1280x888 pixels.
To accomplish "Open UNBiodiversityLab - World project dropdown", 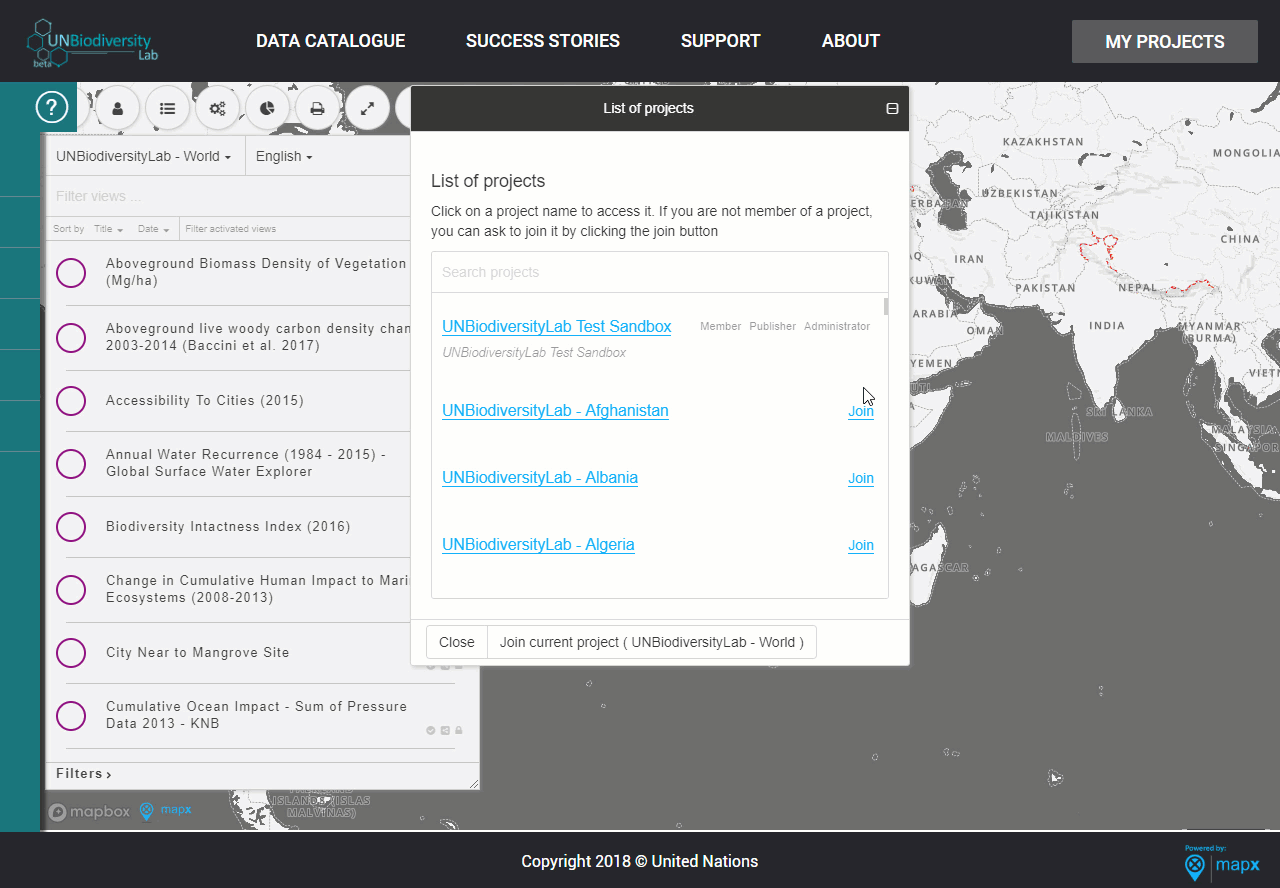I will point(144,156).
